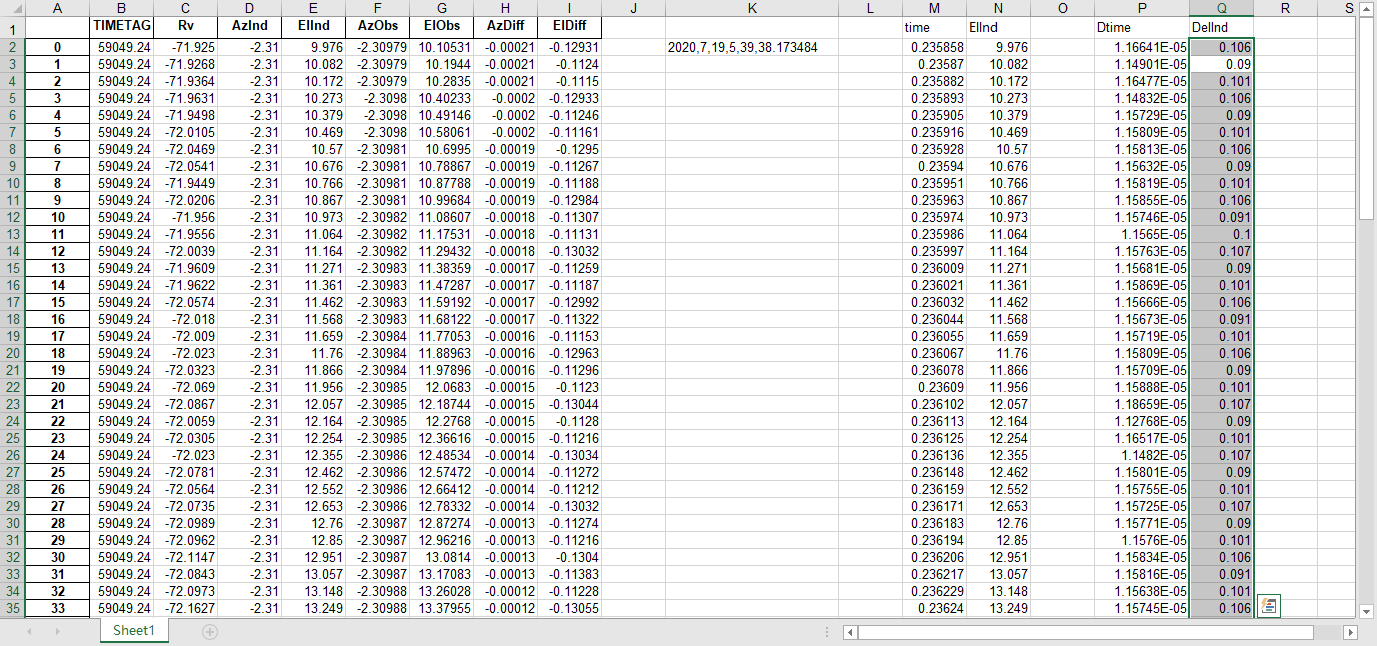The height and width of the screenshot is (646, 1377).
Task: Click the vertical scrollbar thumb
Action: click(1368, 120)
